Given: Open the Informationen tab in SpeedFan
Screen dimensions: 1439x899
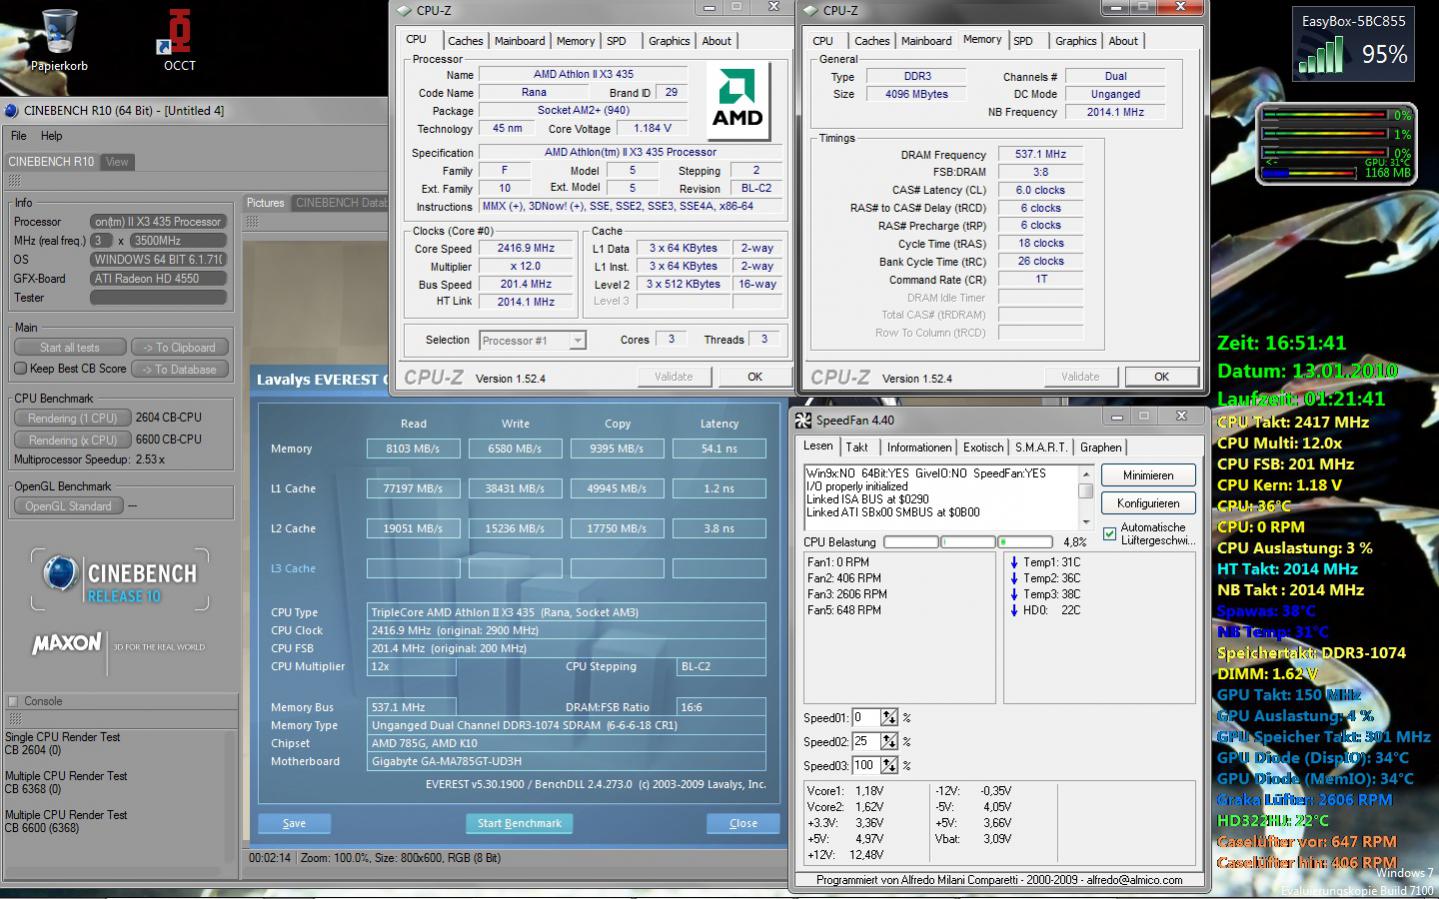Looking at the screenshot, I should coord(919,447).
